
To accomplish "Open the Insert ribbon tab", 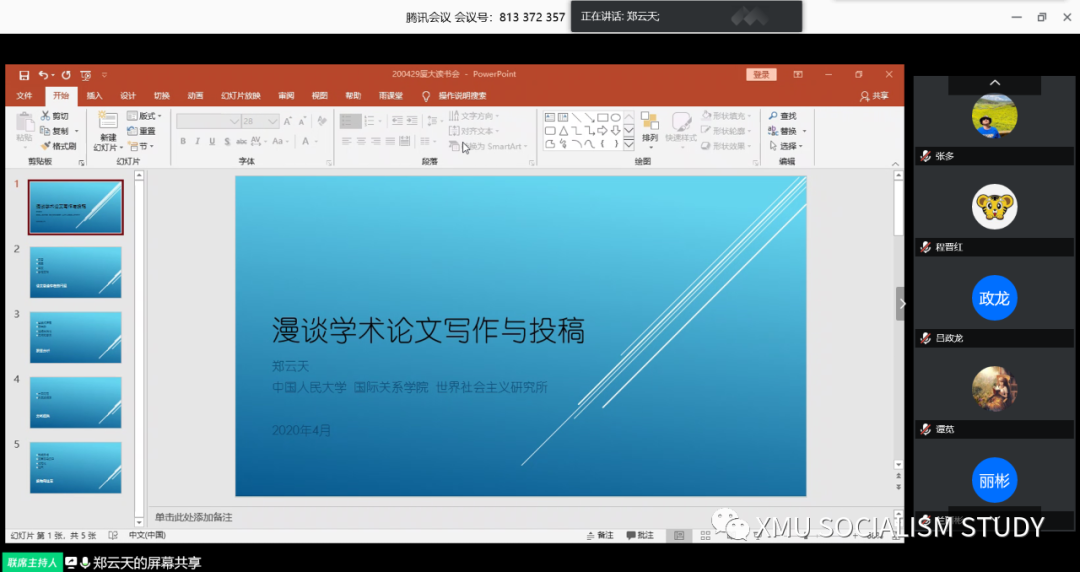I will point(94,96).
